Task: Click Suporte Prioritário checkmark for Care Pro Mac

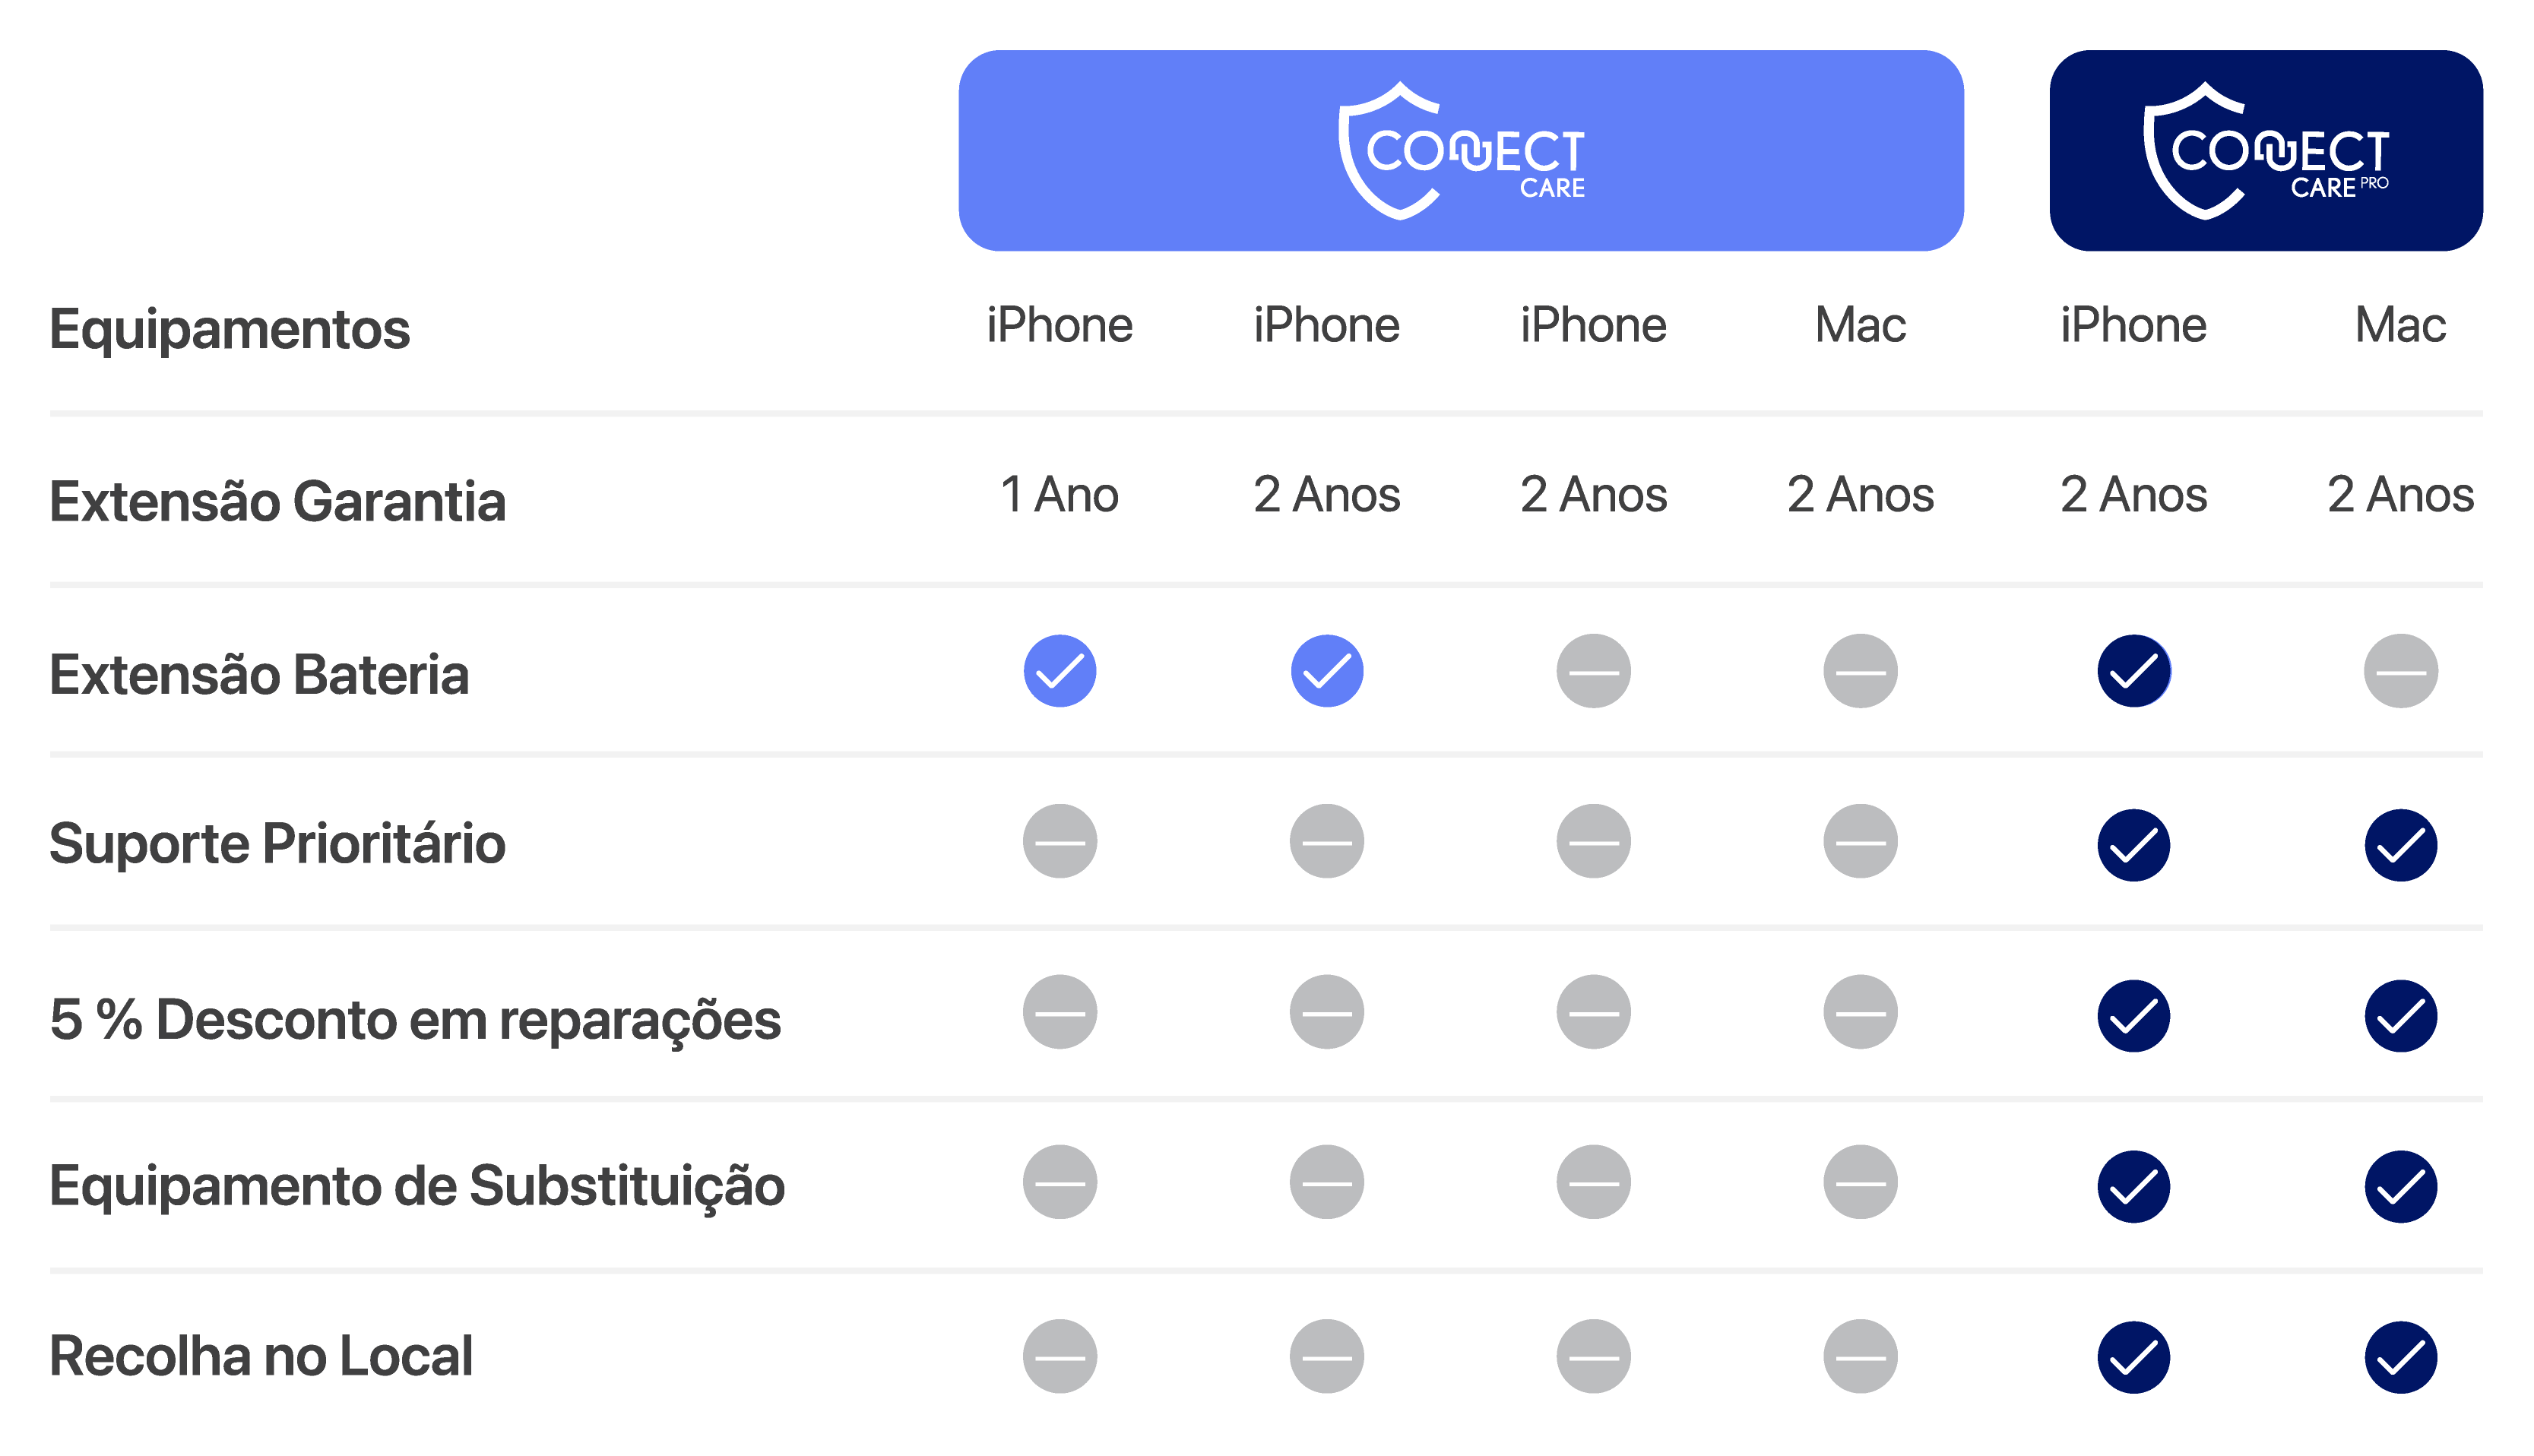Action: 2400,845
